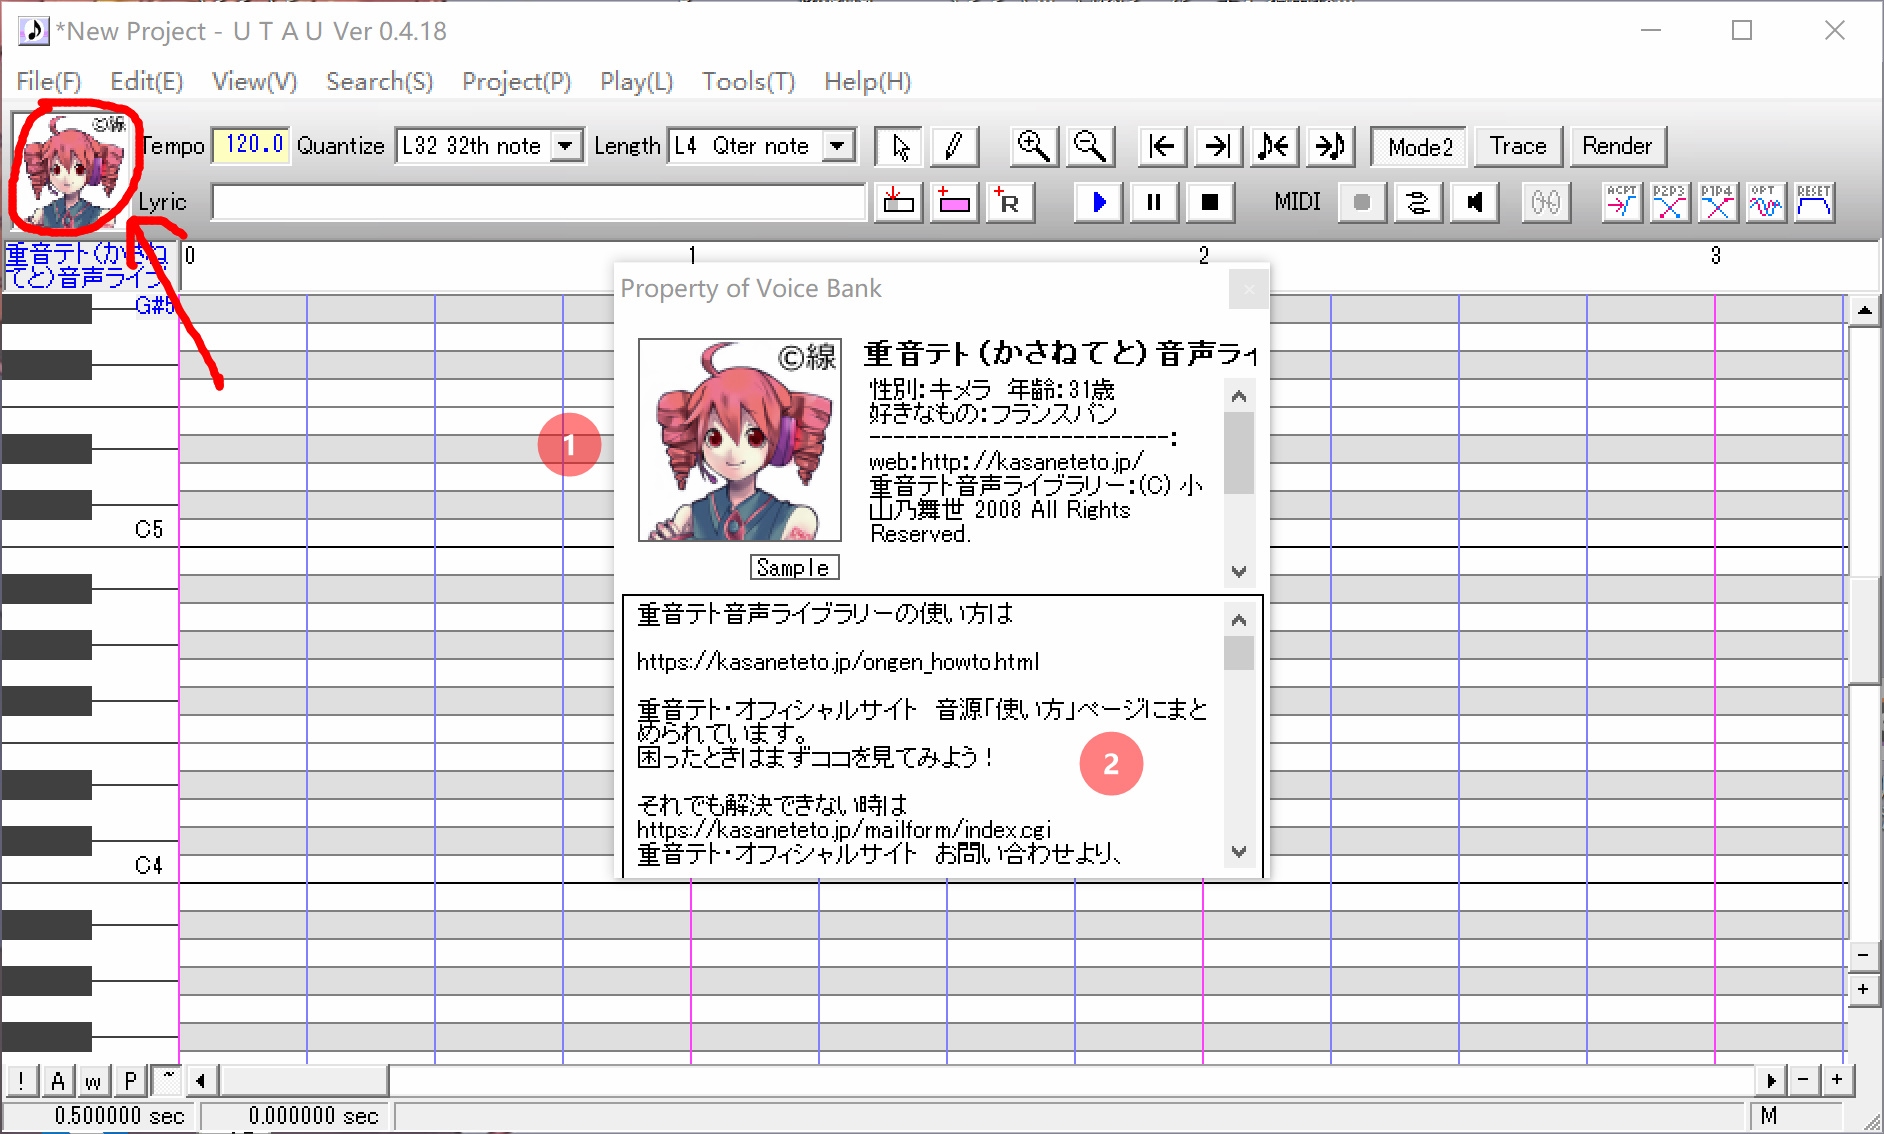Click the piano roll vertical scroll up arrow
Screen dimensions: 1884x1134
pyautogui.click(x=1864, y=311)
